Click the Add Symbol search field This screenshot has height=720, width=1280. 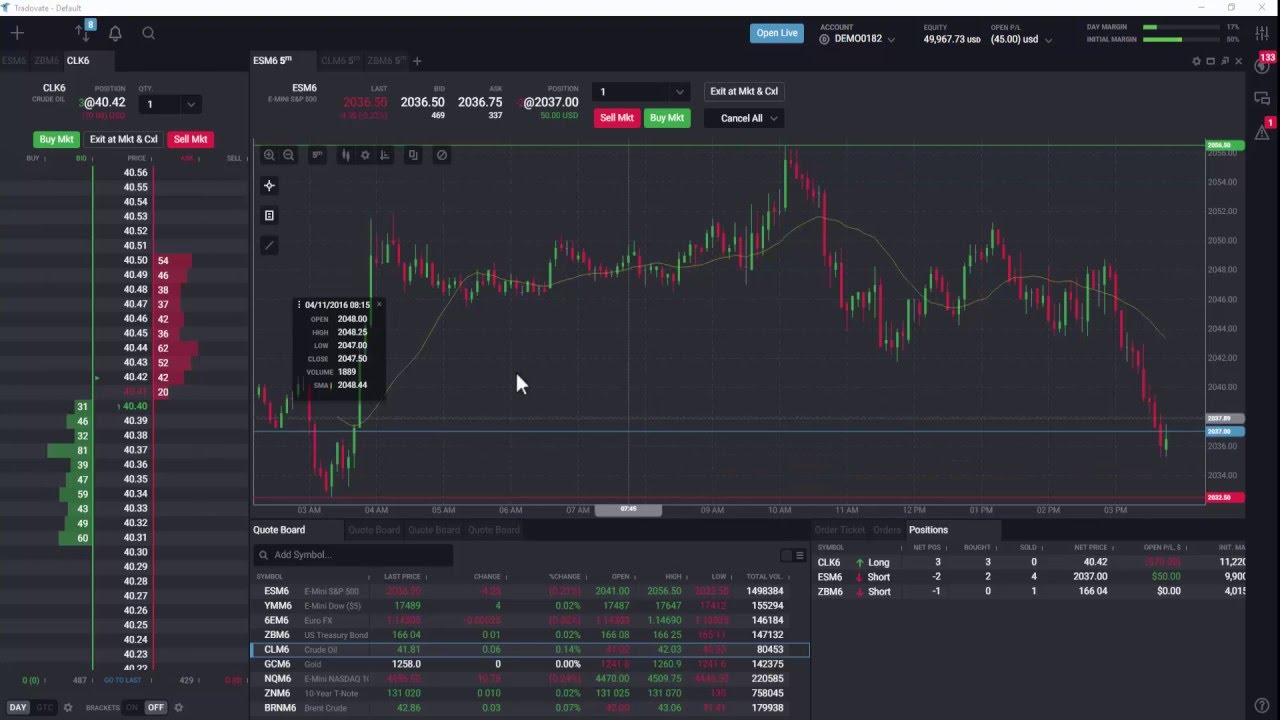[353, 555]
